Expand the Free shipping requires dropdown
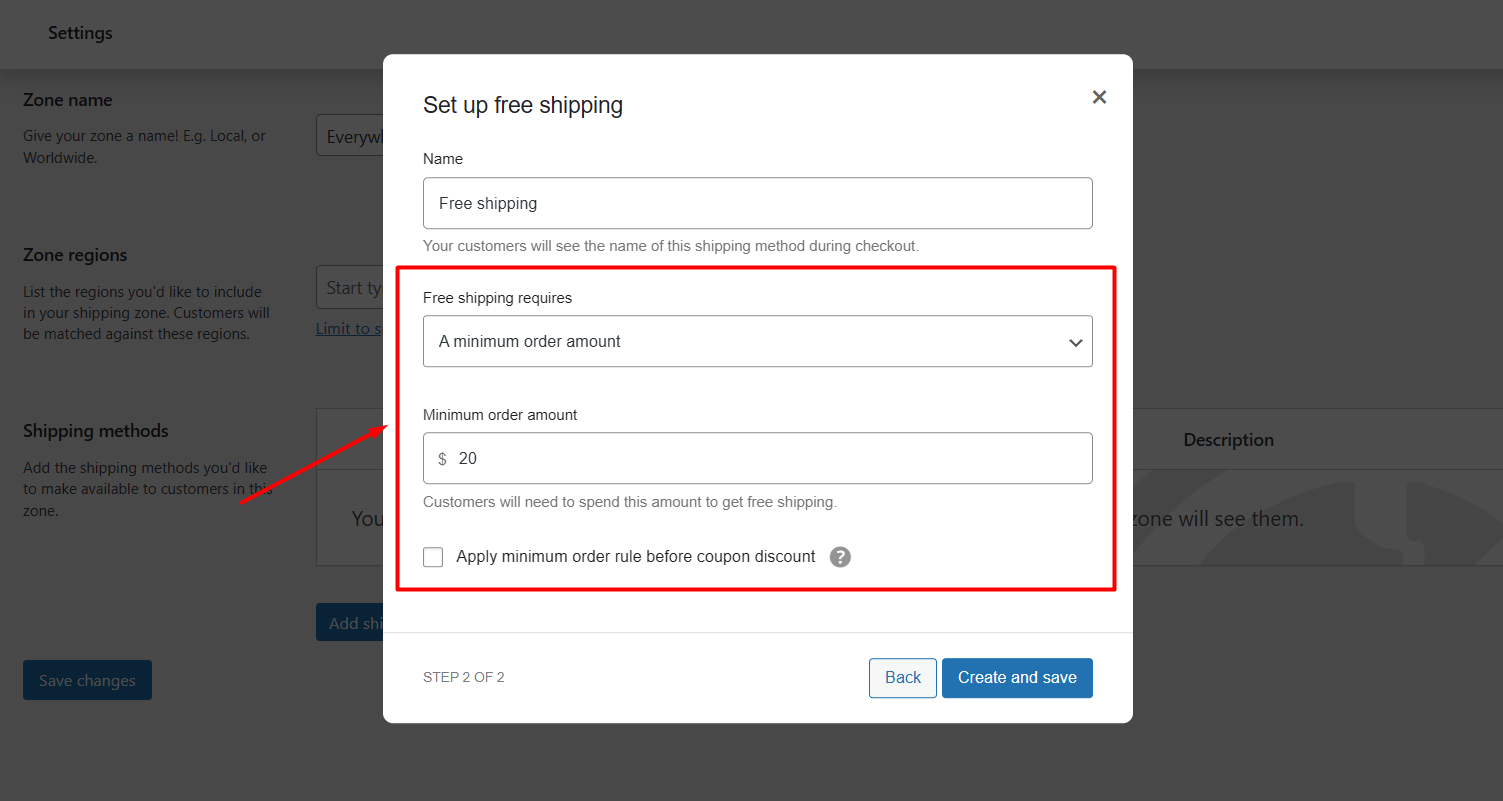This screenshot has width=1503, height=801. point(757,341)
